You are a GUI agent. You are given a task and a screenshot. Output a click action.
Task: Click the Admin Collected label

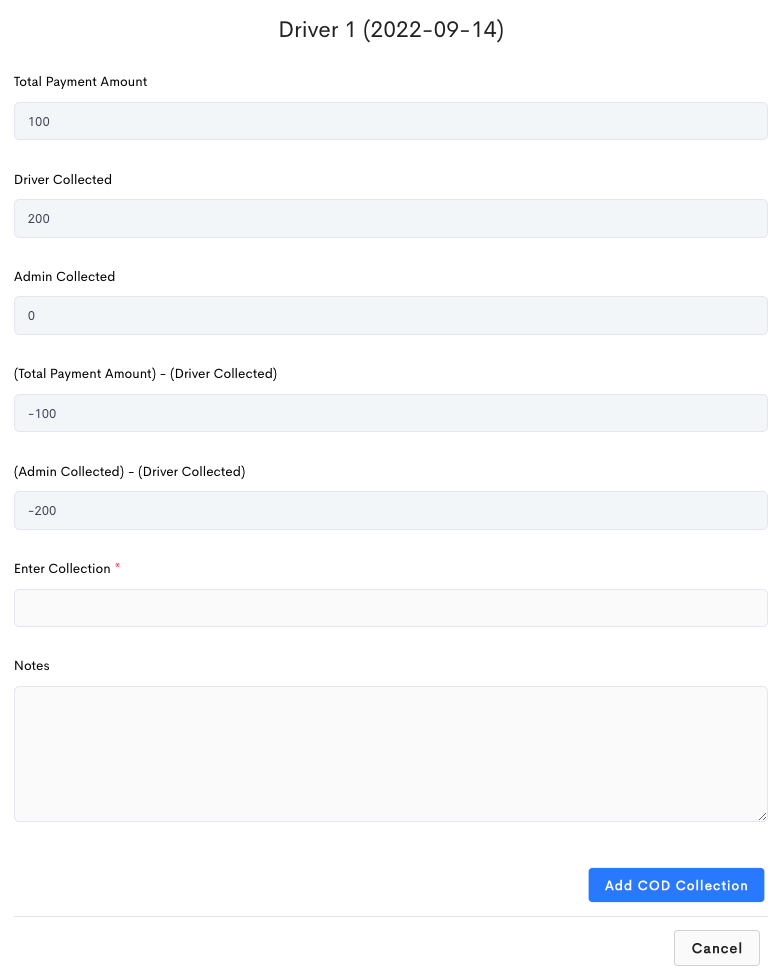(x=64, y=276)
